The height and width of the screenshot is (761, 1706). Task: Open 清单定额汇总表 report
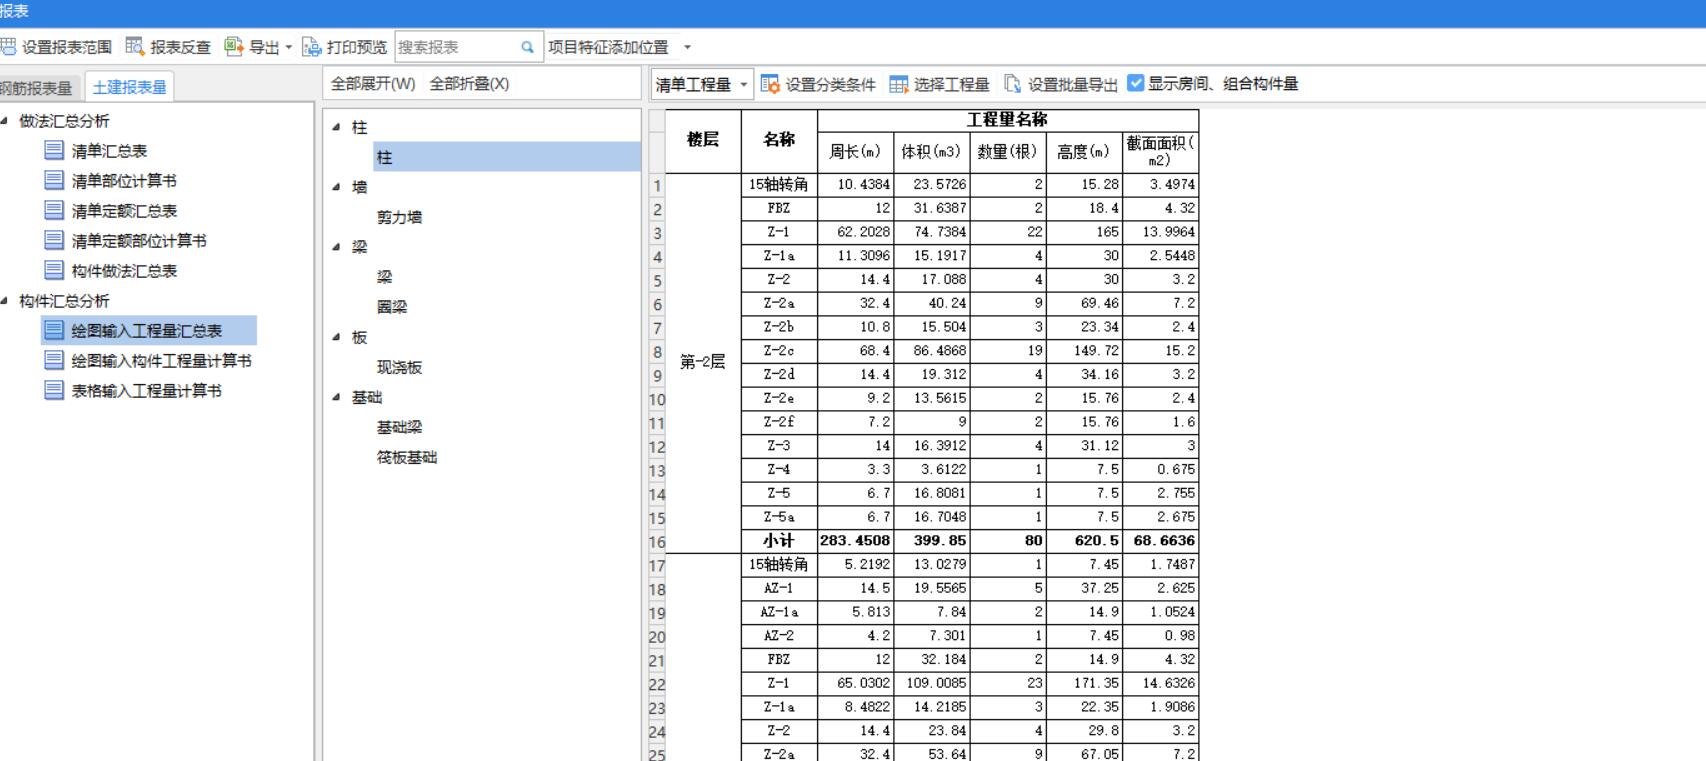[124, 211]
